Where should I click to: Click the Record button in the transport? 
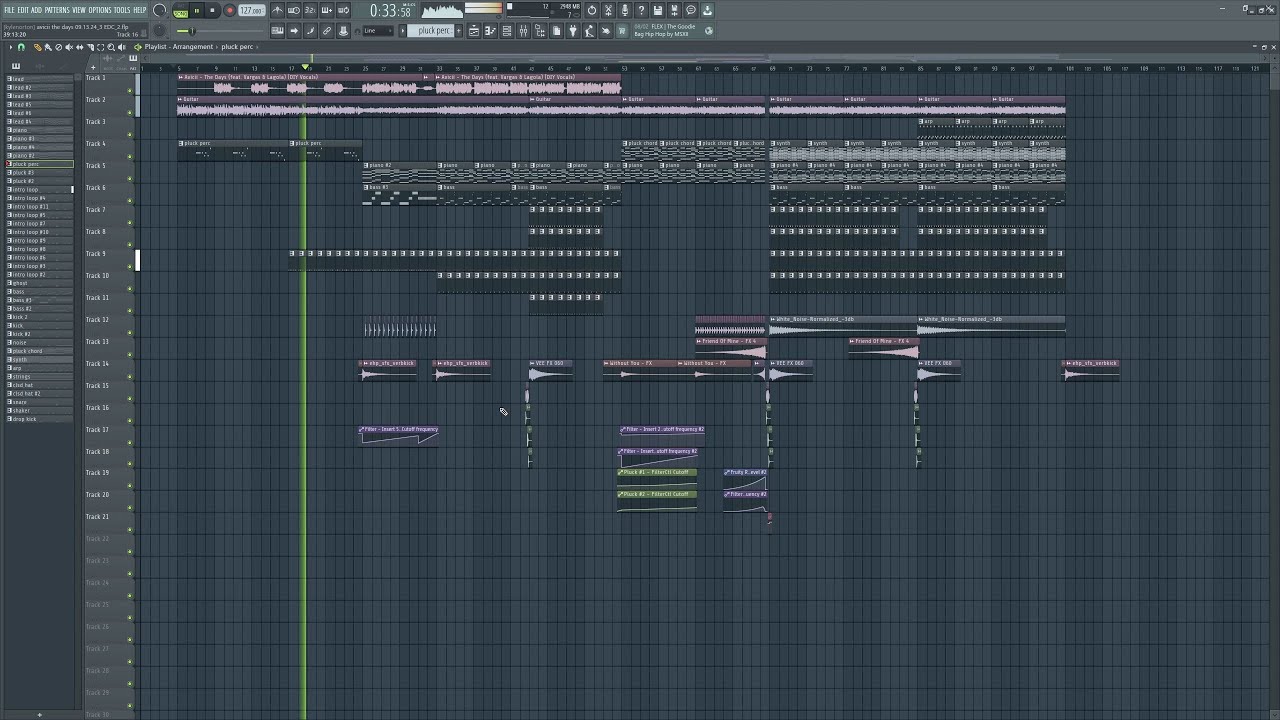pos(229,11)
